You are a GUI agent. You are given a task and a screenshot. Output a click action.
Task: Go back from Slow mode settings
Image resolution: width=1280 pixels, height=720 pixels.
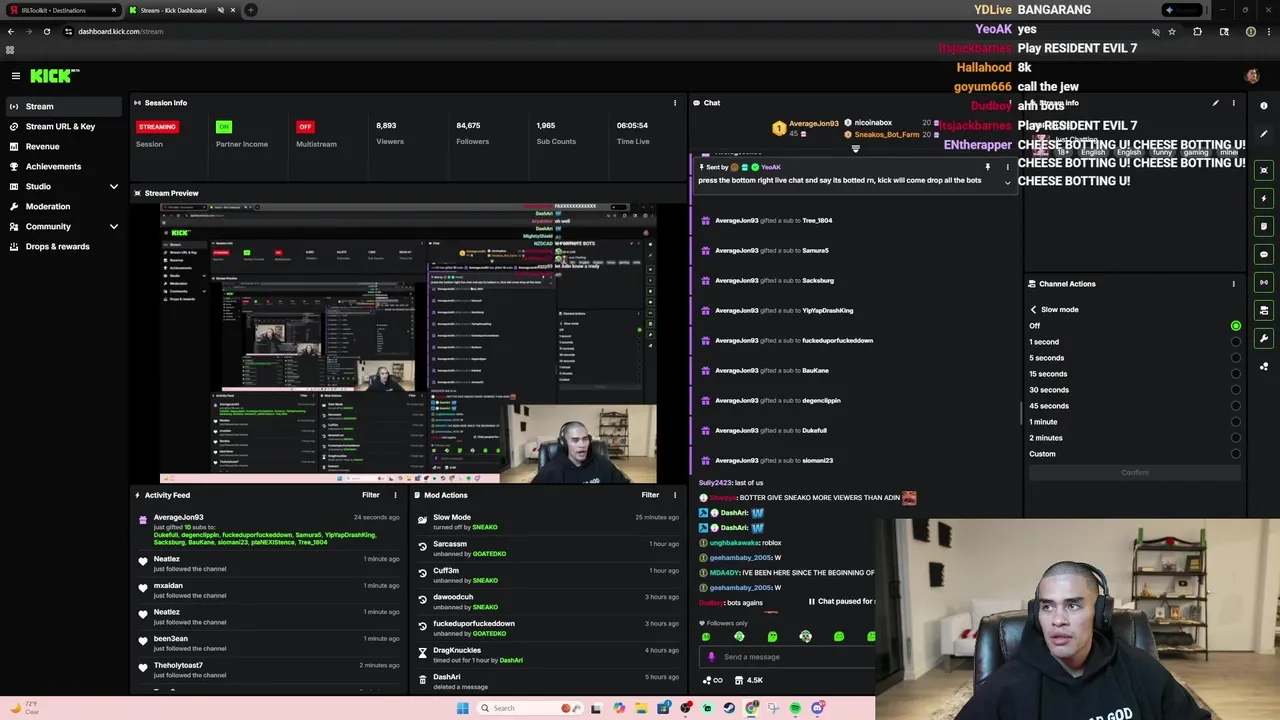[x=1033, y=310]
